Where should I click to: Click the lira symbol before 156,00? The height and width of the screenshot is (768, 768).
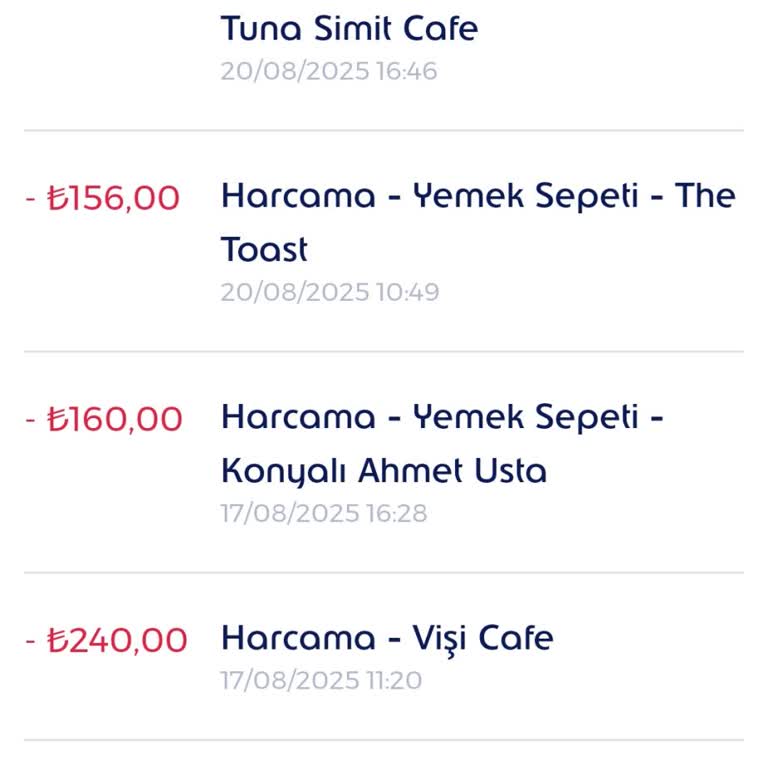pos(57,198)
